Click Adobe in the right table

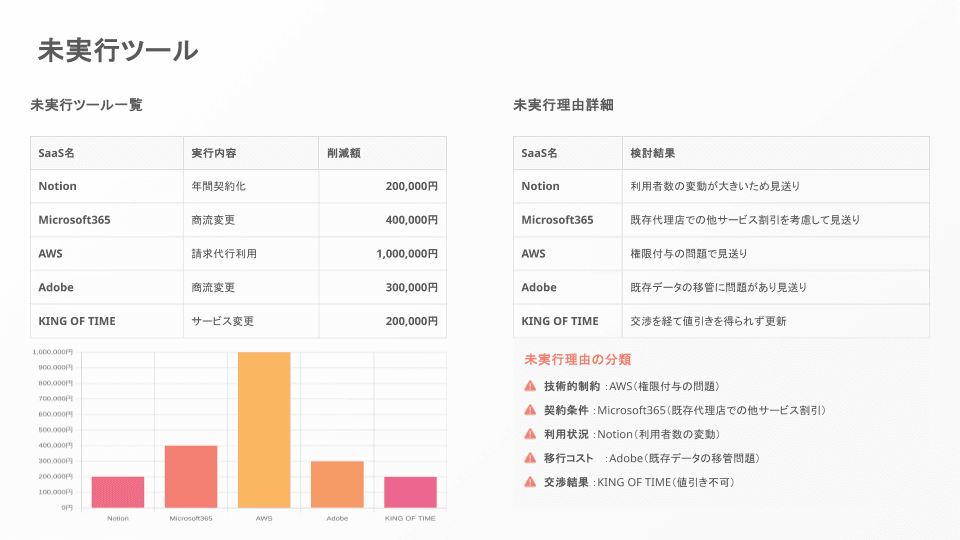pos(539,287)
